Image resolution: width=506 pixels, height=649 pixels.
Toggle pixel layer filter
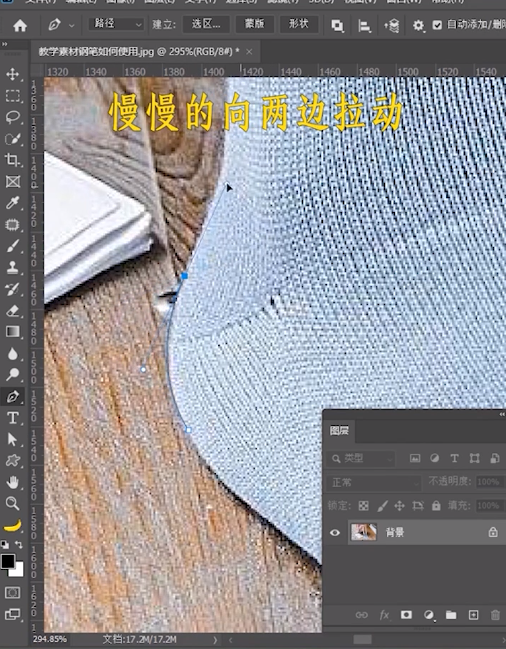tap(415, 458)
